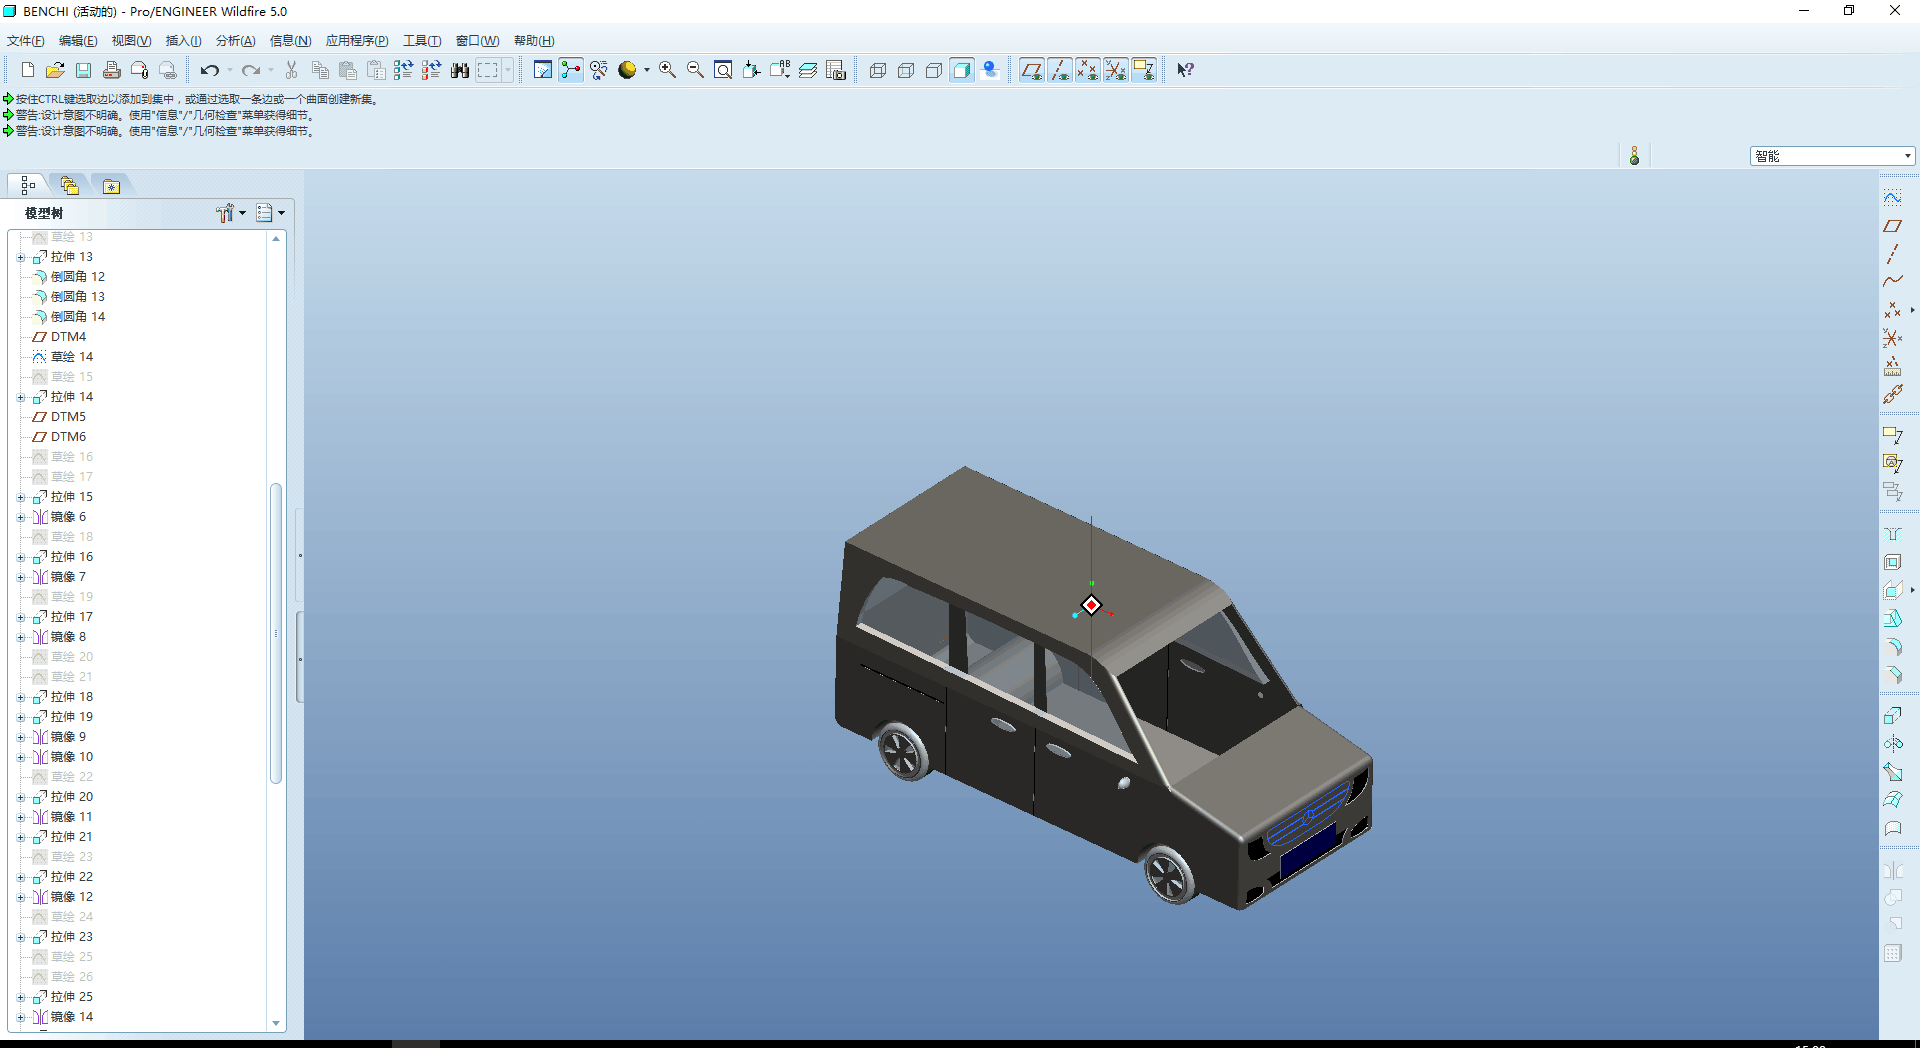Expand the 拉伸 13 tree node

click(x=21, y=257)
